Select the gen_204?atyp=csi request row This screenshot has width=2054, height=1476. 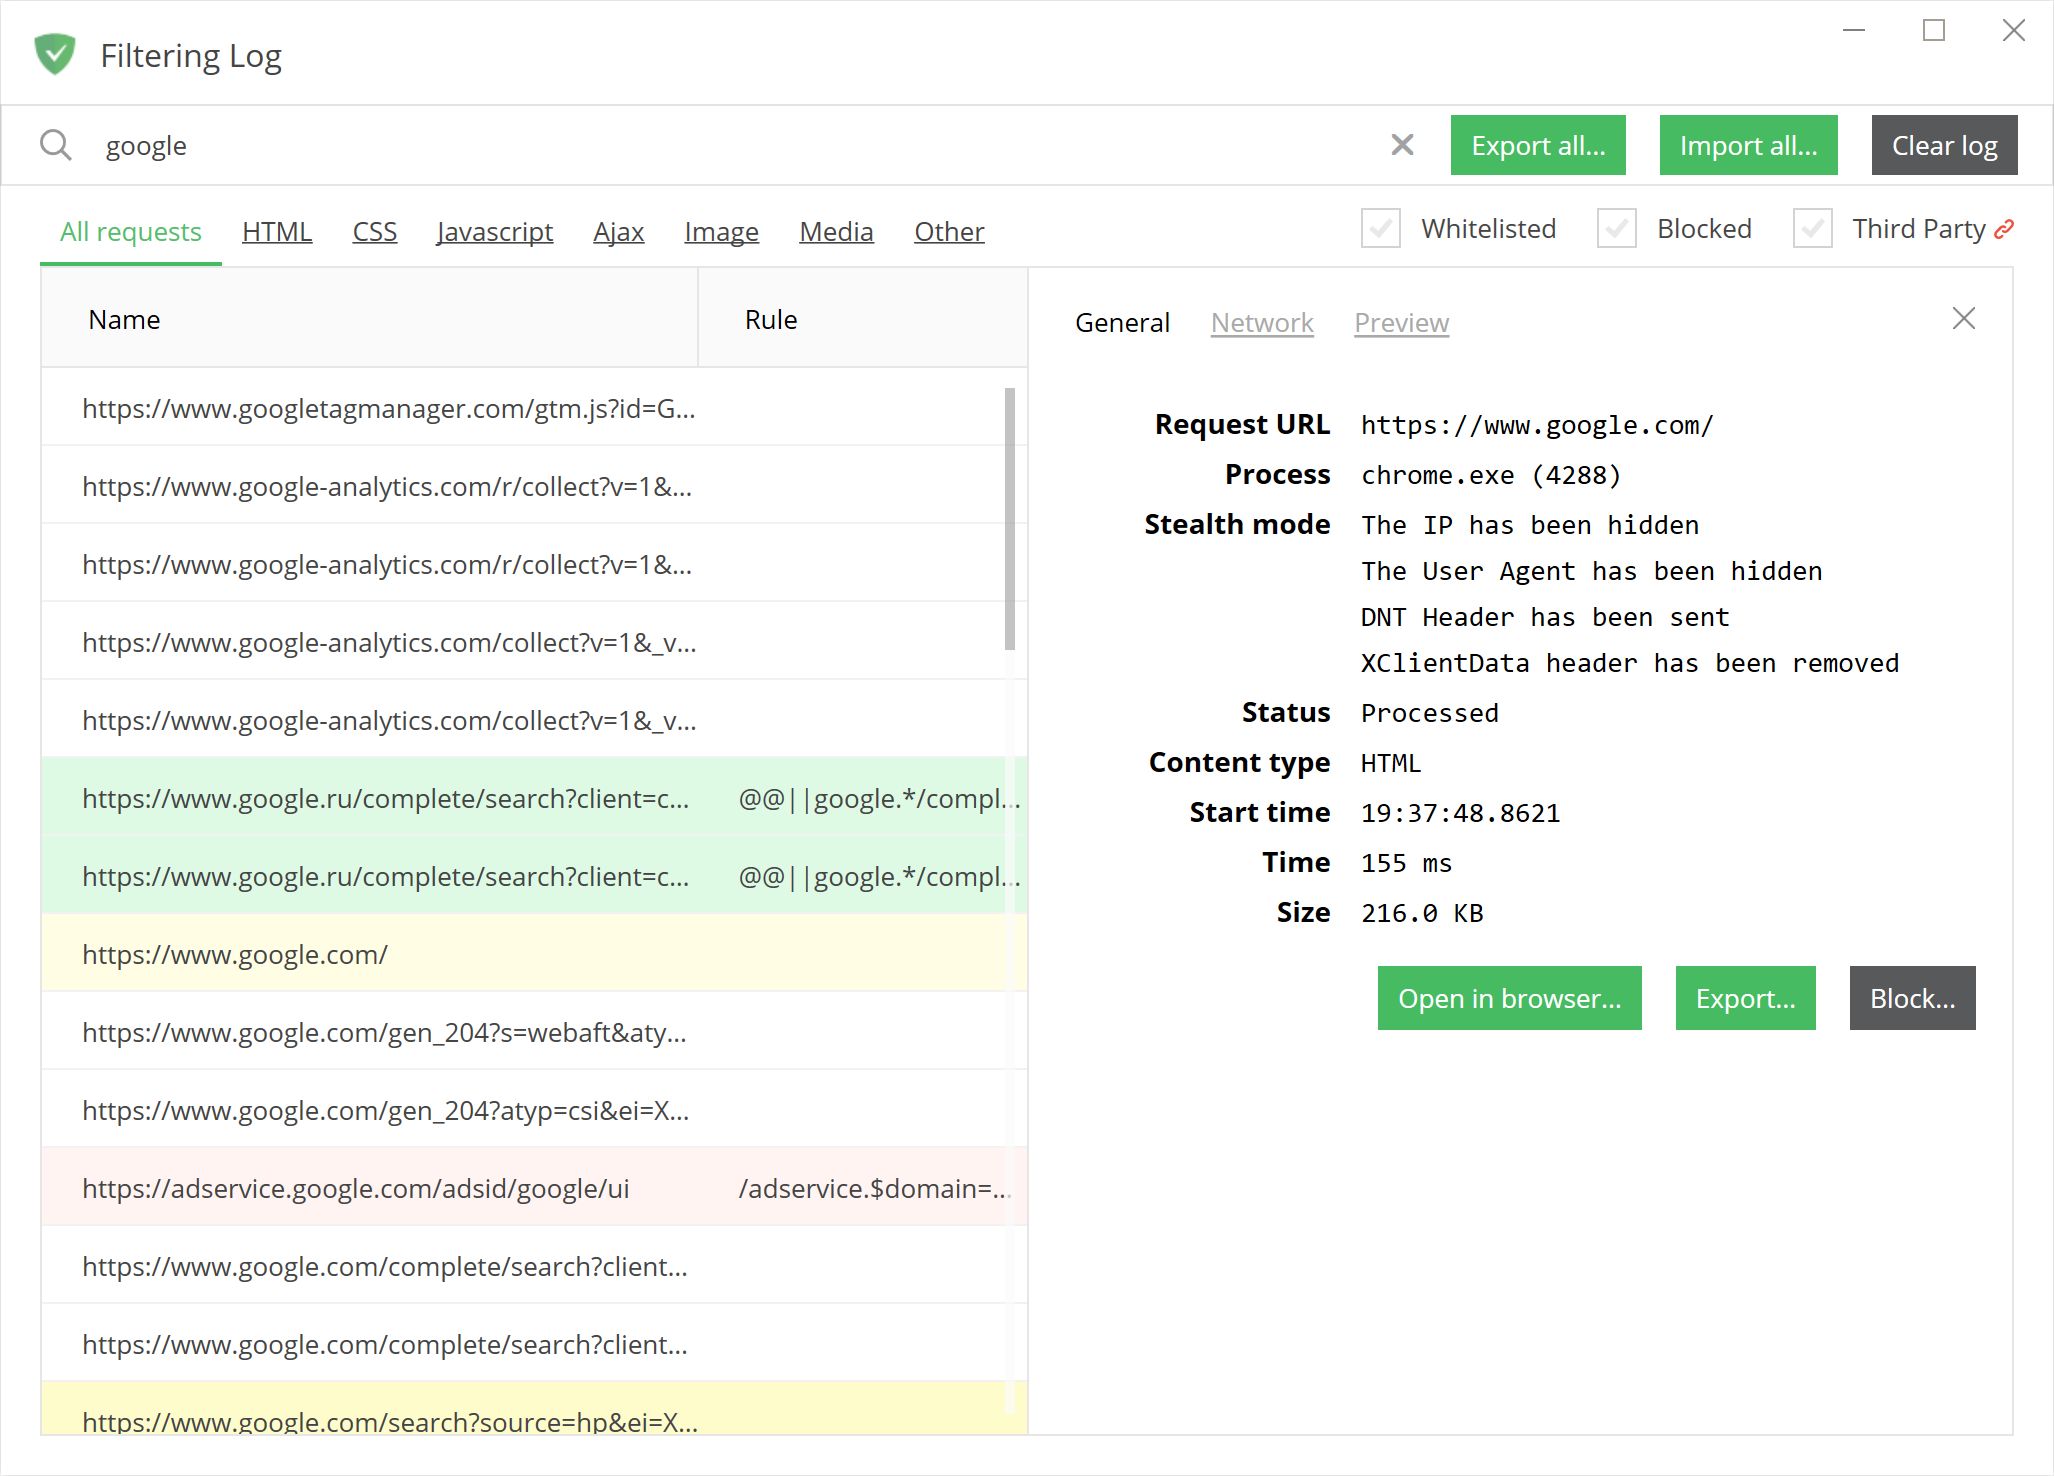(534, 1110)
